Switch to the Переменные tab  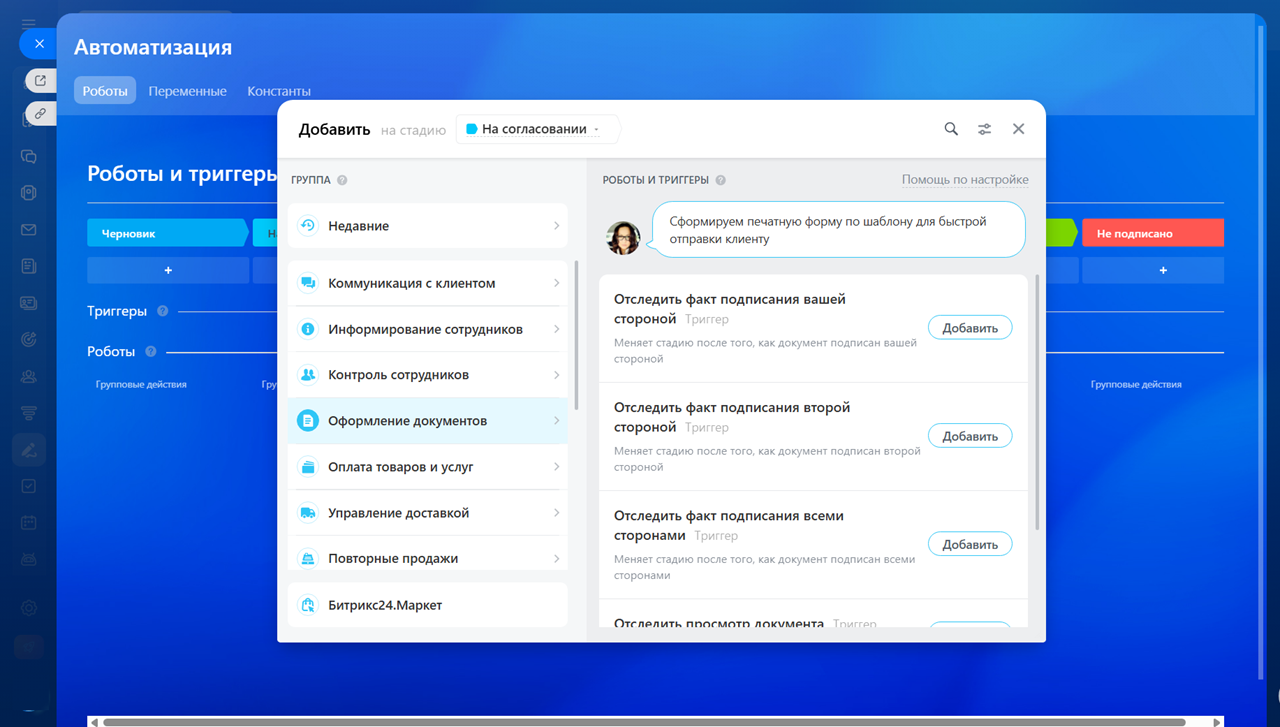(187, 91)
